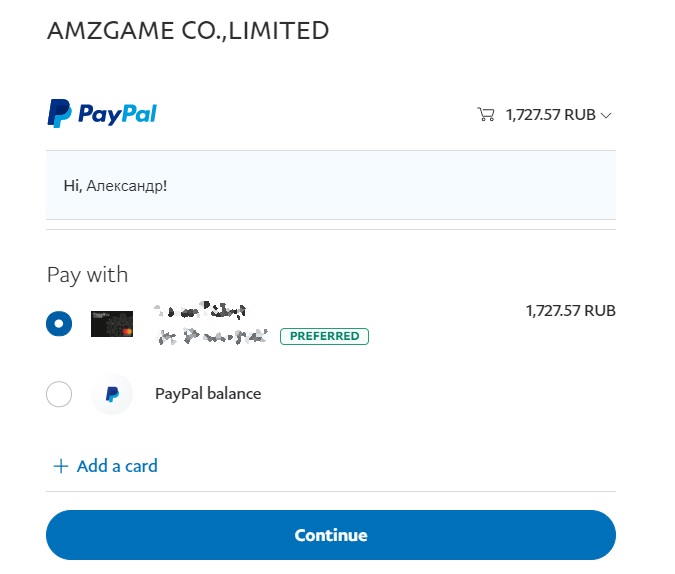Select the preferred card radio button
This screenshot has height=574, width=675.
(59, 323)
